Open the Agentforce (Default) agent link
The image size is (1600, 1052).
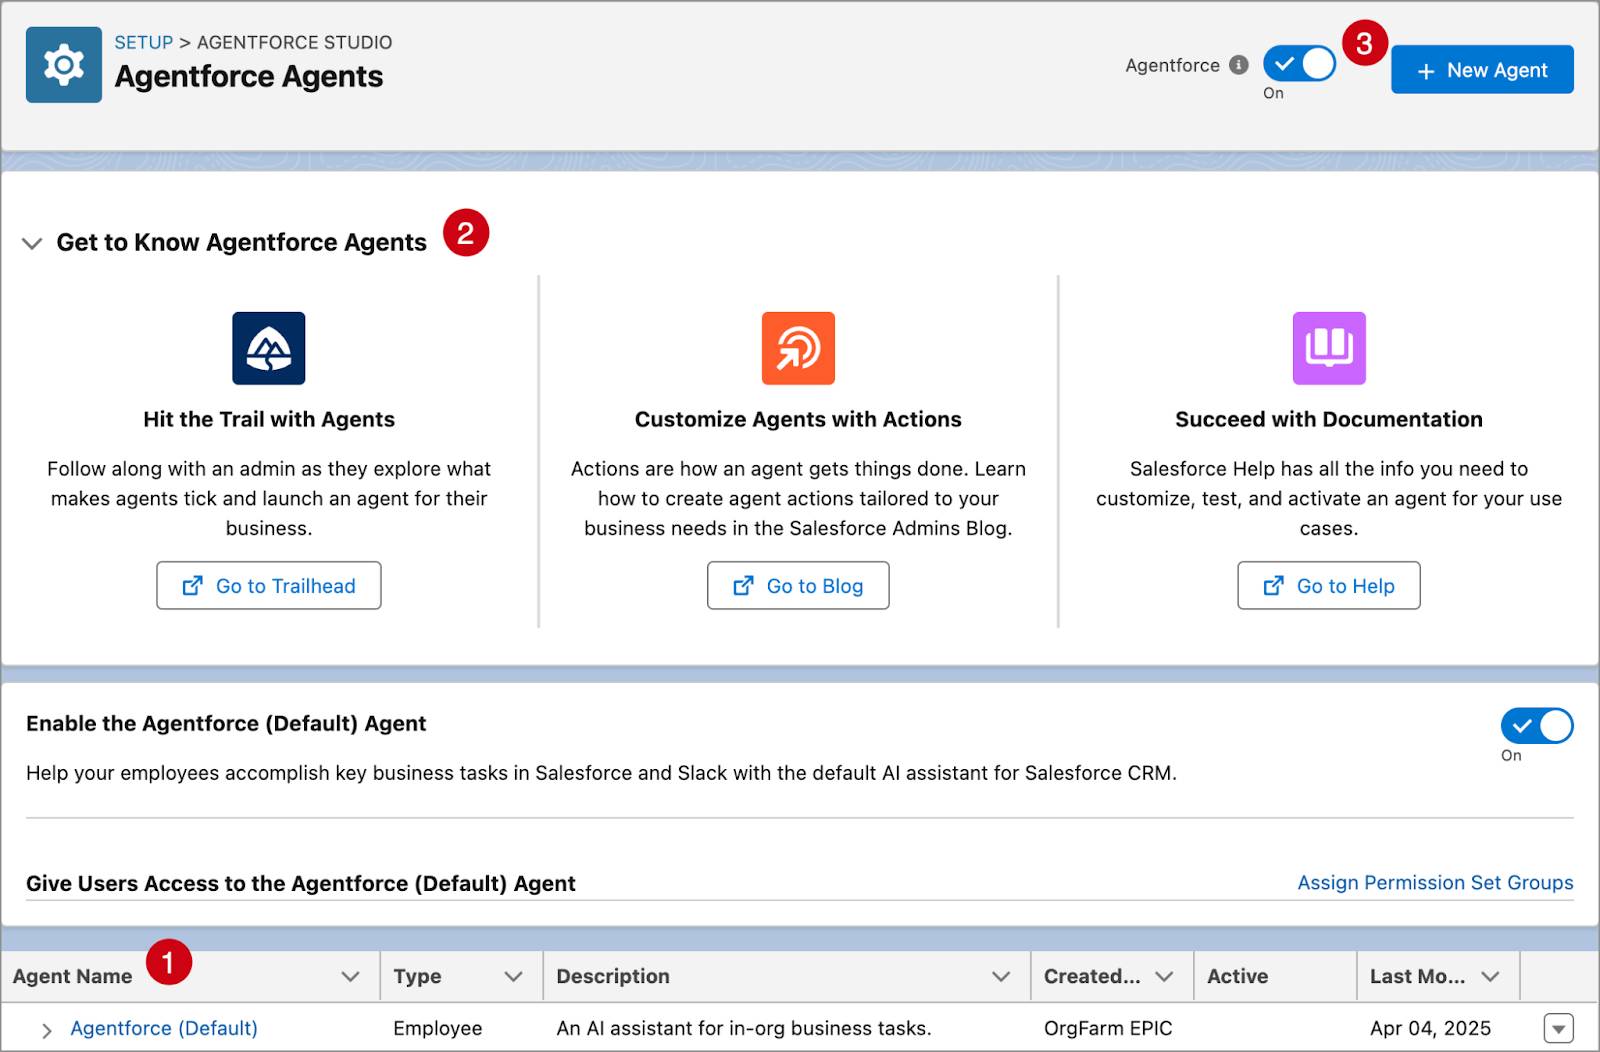click(164, 1028)
